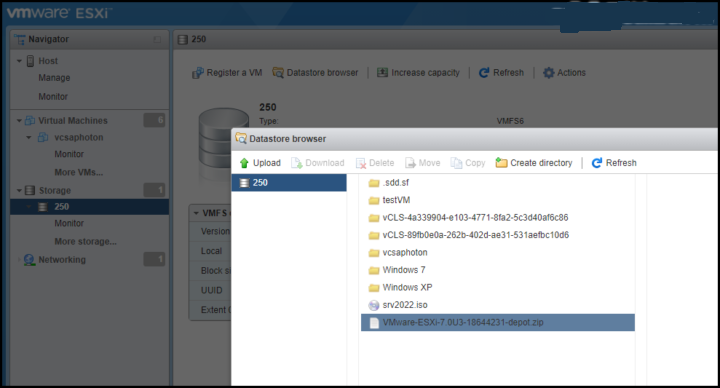Open Datastore browser from main toolbar
This screenshot has width=720, height=388.
click(x=315, y=73)
